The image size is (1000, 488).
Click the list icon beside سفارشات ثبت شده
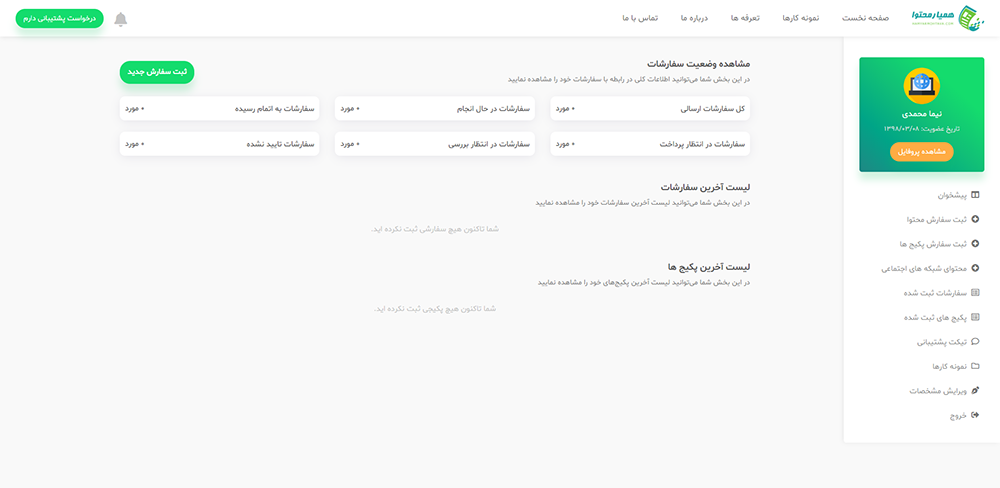point(974,293)
